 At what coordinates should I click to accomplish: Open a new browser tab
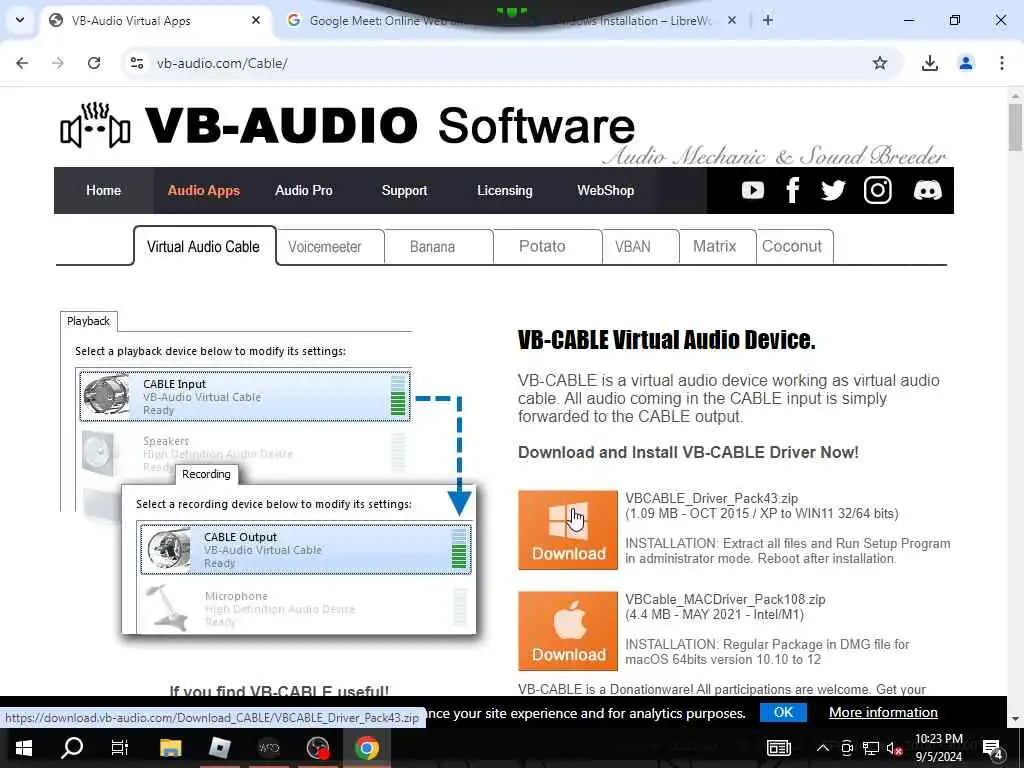click(x=768, y=20)
